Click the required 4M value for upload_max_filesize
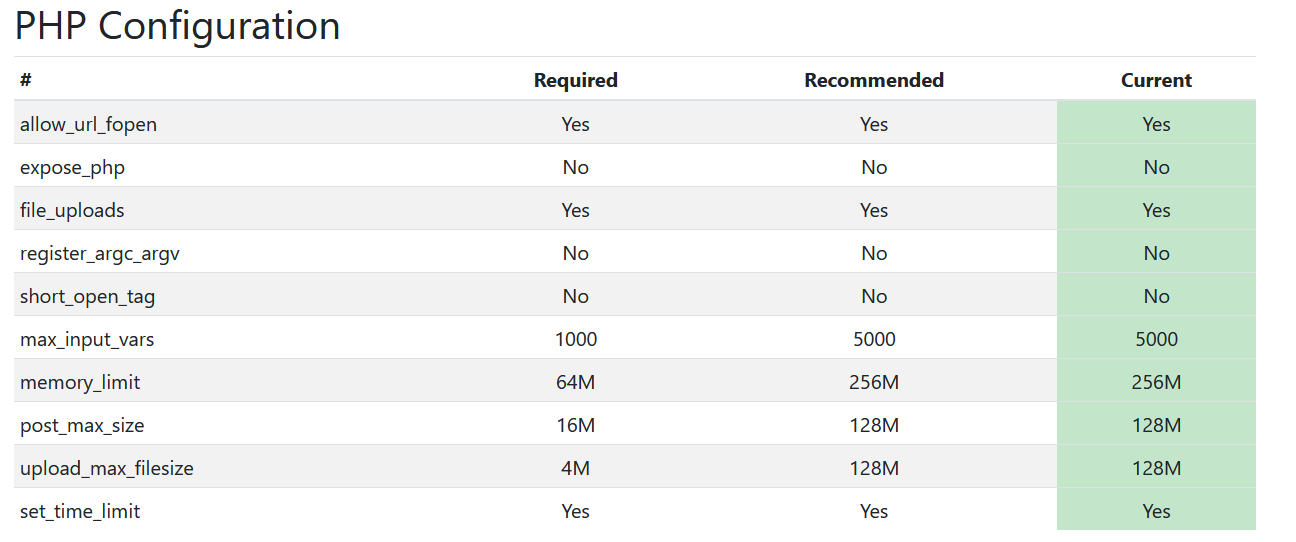 pos(575,468)
